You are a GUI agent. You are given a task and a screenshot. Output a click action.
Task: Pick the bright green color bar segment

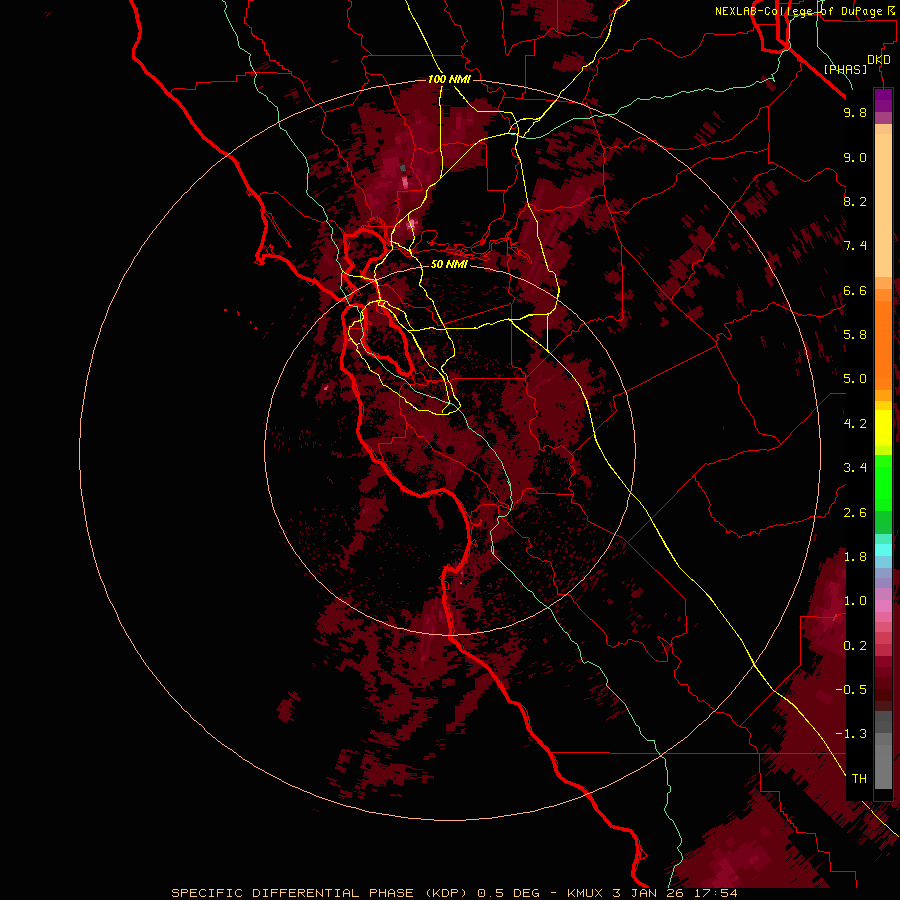pyautogui.click(x=883, y=483)
